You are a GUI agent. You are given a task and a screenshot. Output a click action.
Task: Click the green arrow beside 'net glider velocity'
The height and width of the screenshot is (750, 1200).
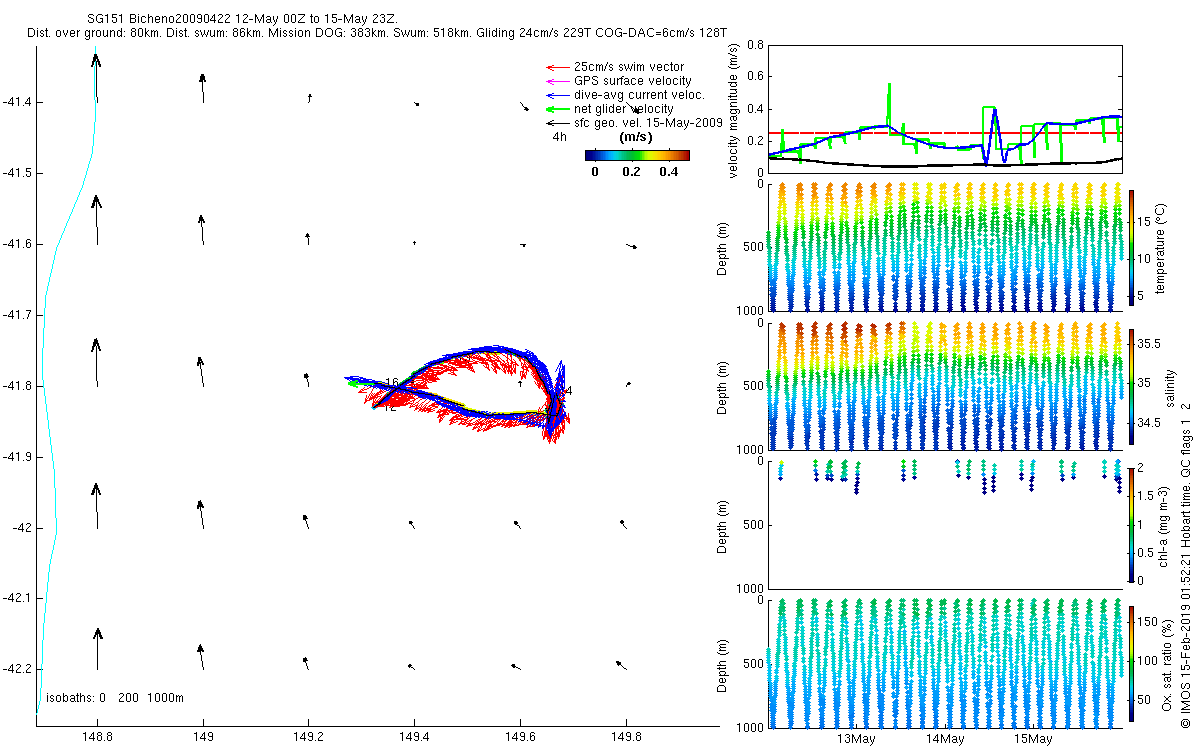[557, 109]
